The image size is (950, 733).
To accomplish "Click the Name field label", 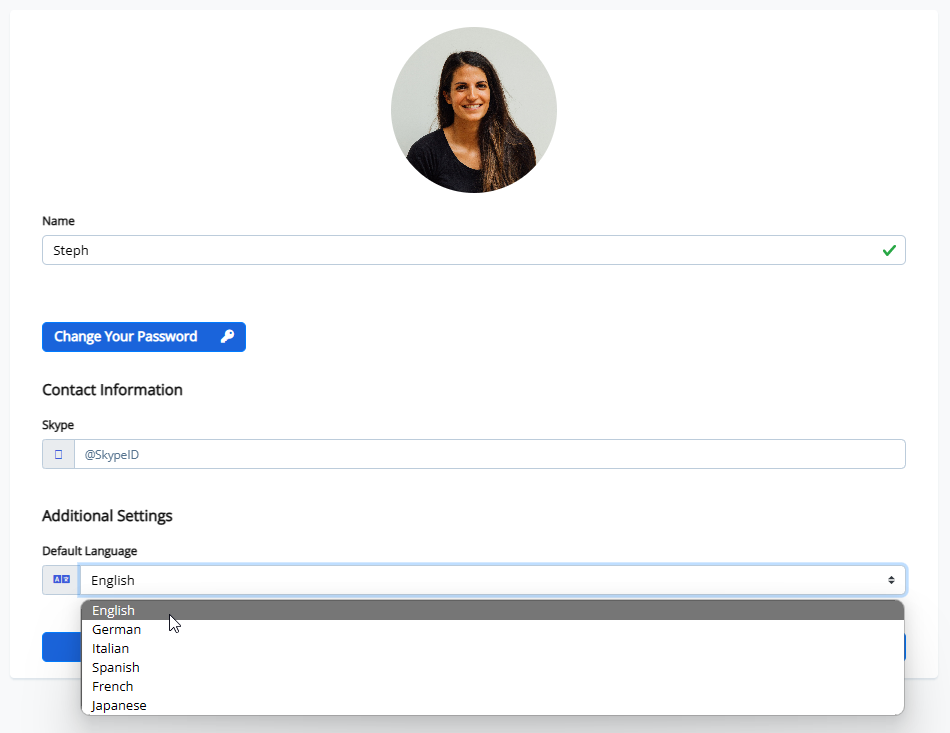I will tap(58, 221).
